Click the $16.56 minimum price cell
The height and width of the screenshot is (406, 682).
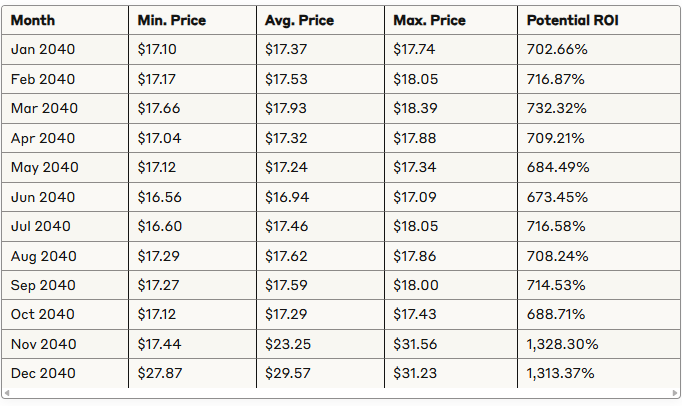click(158, 197)
